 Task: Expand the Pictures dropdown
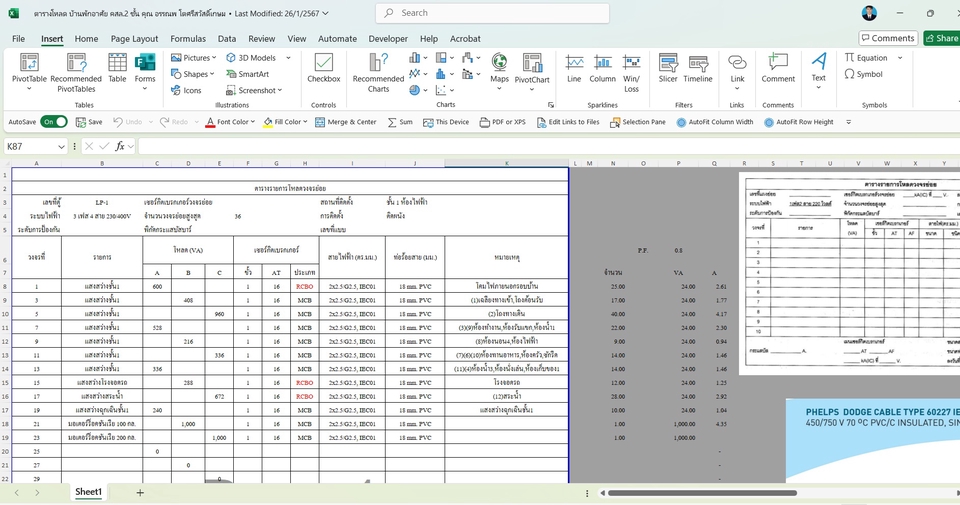214,58
